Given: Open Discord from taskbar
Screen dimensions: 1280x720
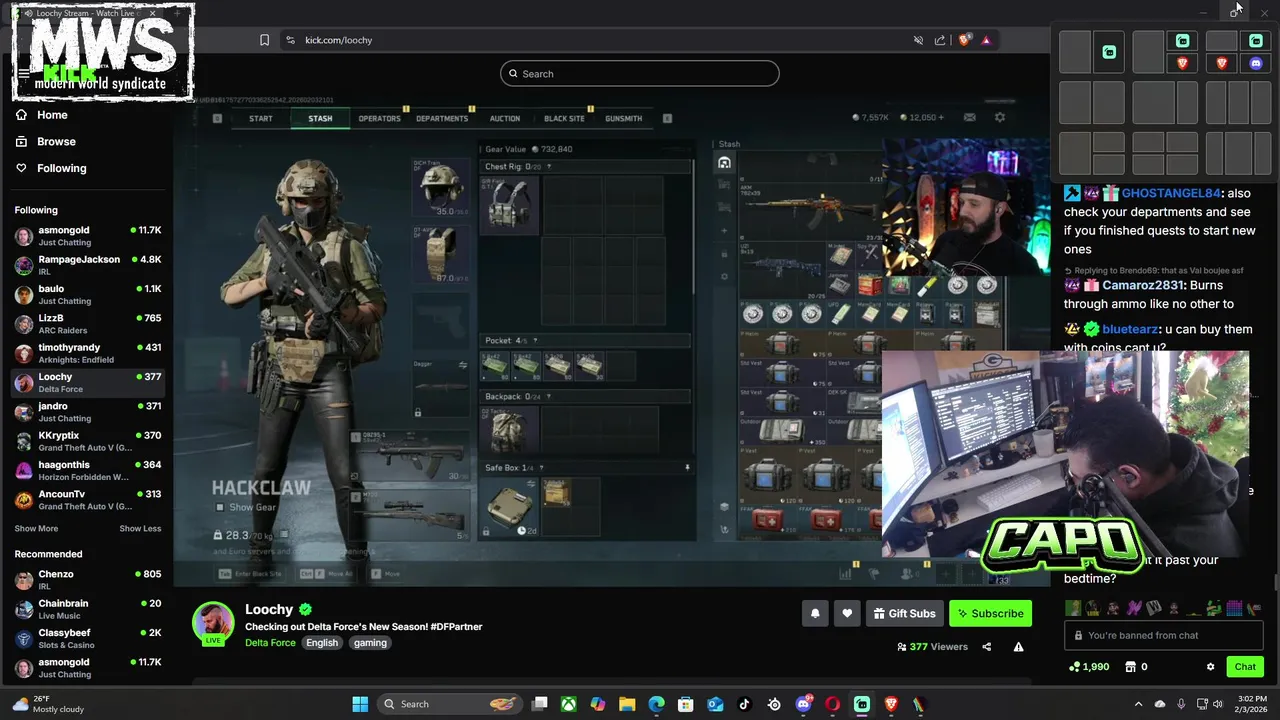Looking at the screenshot, I should point(803,704).
